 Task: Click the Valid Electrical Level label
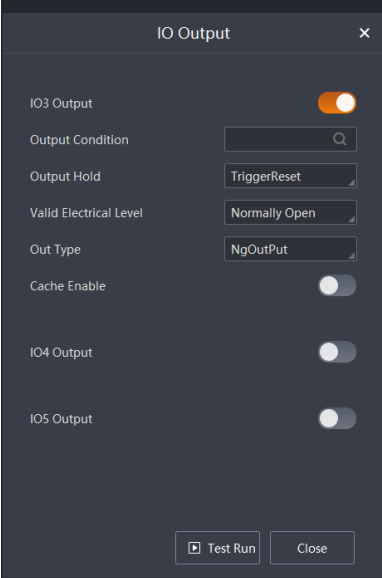click(x=86, y=213)
